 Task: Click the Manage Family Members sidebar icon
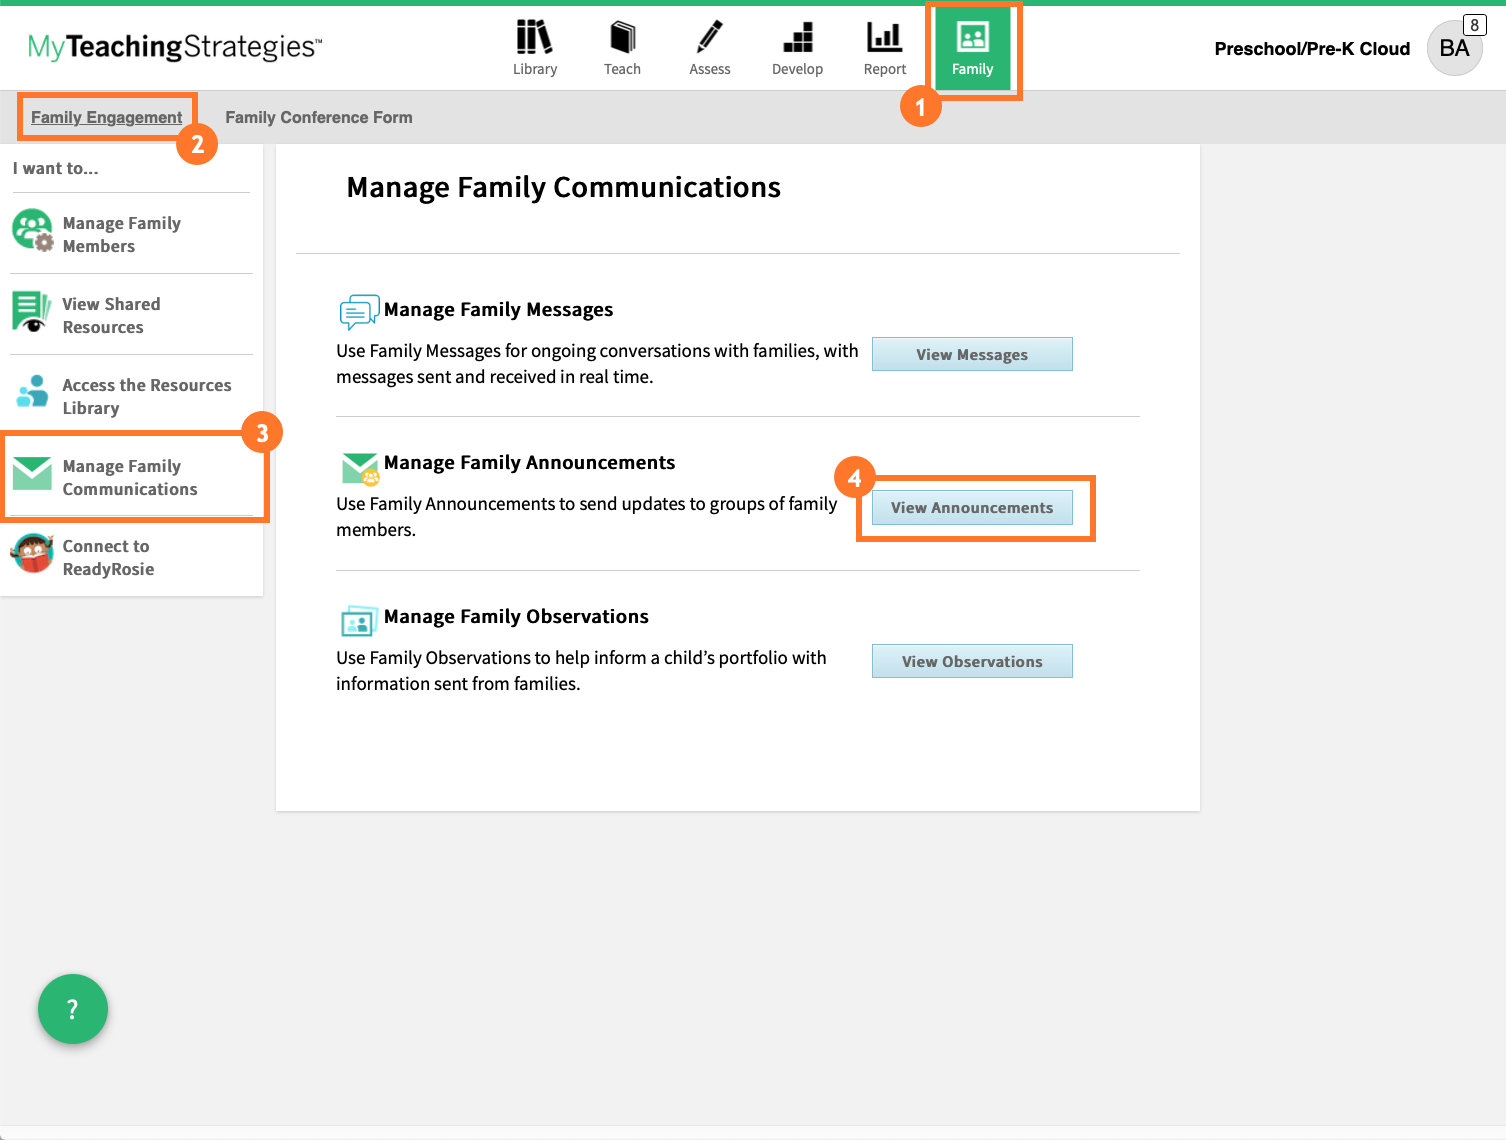coord(31,230)
